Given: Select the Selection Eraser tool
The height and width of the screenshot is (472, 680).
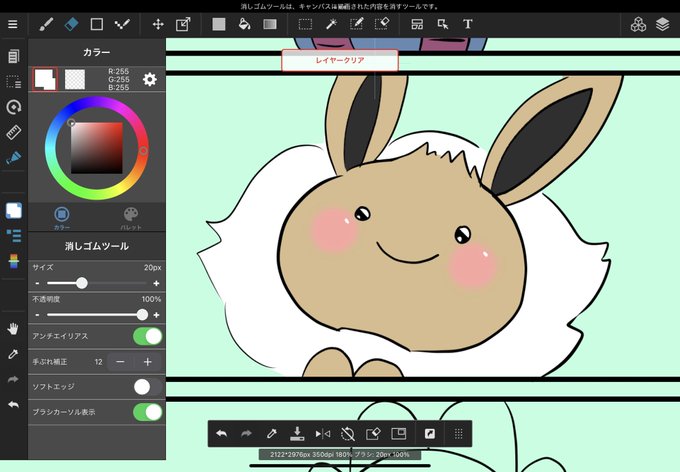Looking at the screenshot, I should (382, 24).
